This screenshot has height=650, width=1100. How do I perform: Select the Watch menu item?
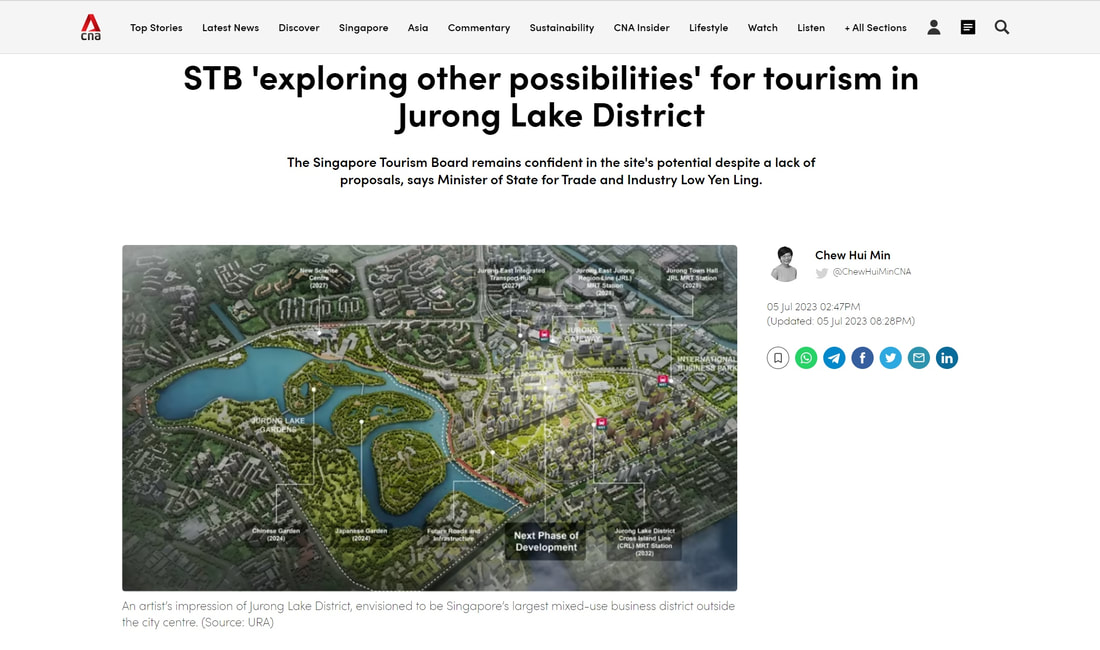[x=763, y=28]
